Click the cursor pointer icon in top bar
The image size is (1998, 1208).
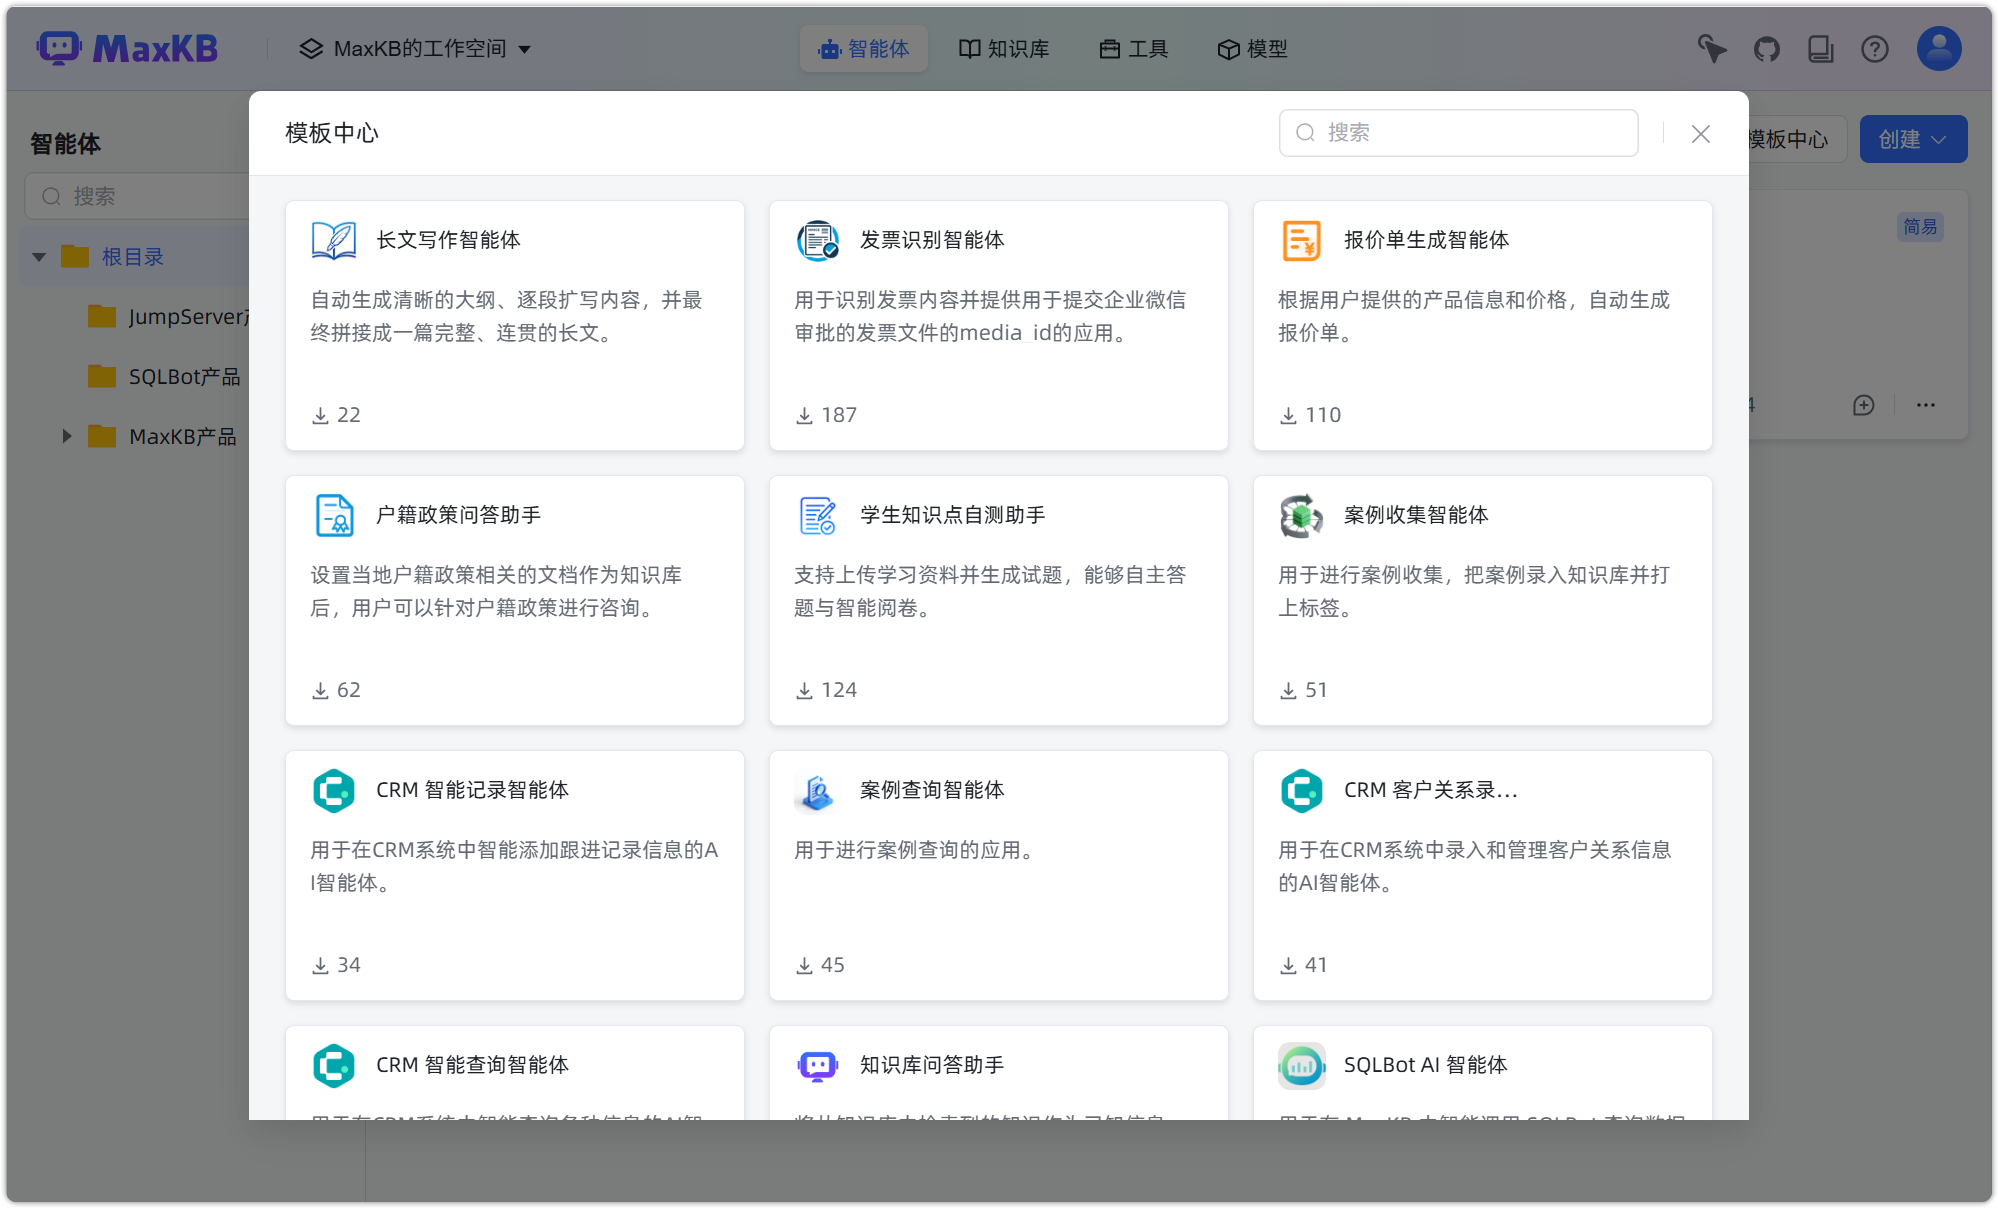pyautogui.click(x=1711, y=48)
